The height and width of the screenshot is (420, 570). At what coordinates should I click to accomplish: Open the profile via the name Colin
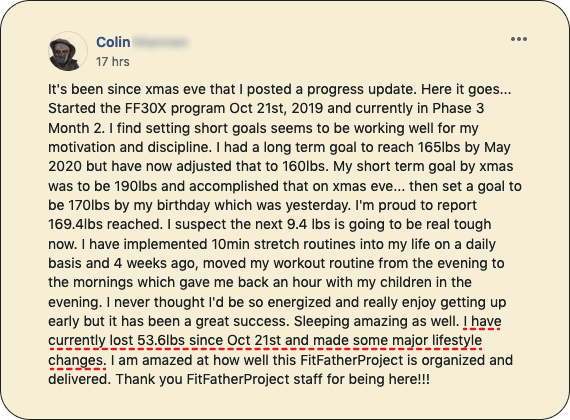tap(113, 42)
